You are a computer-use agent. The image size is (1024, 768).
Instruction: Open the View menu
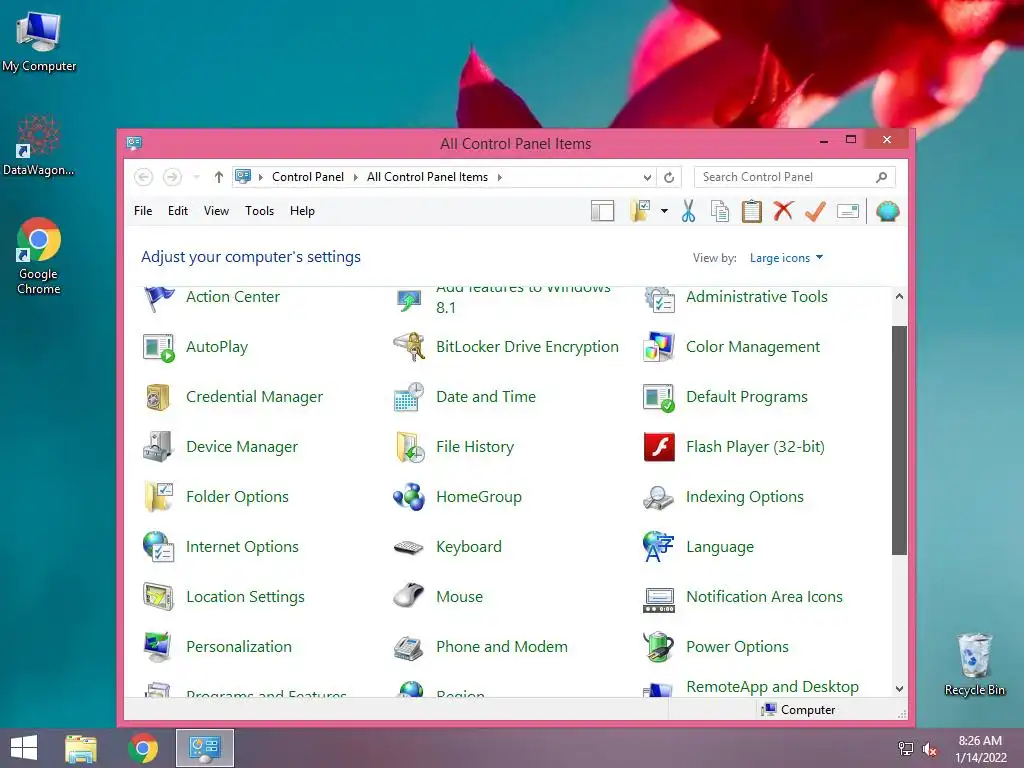click(216, 211)
